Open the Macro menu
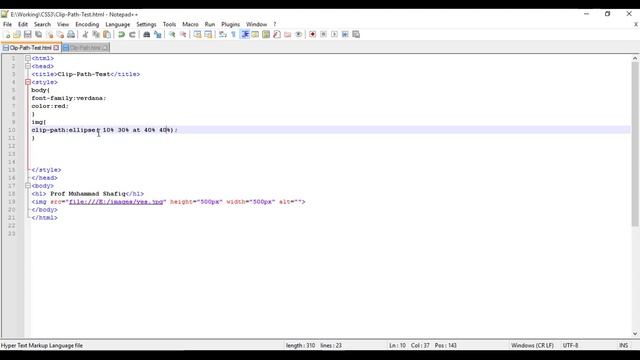Viewport: 640px width, 360px height. pyautogui.click(x=190, y=24)
